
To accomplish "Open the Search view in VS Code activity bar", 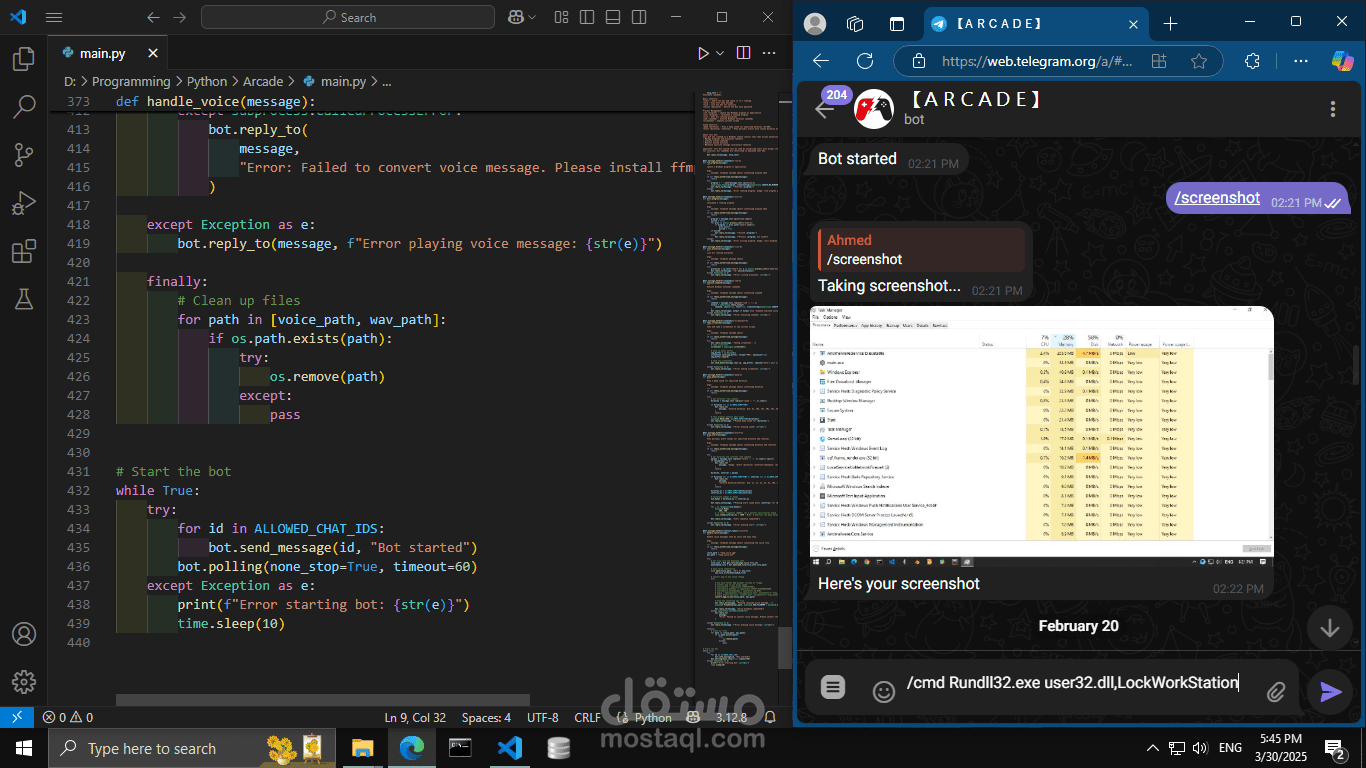I will pos(24,107).
